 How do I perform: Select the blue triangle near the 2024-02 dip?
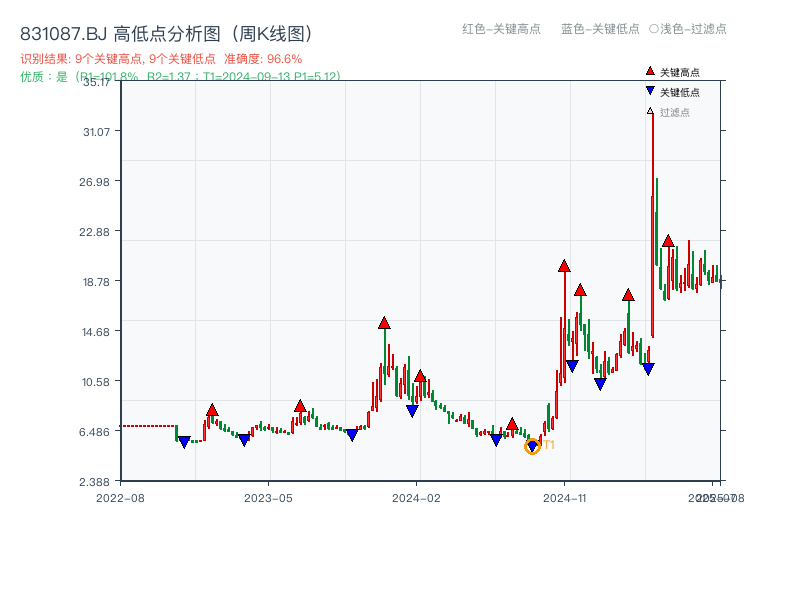point(412,410)
